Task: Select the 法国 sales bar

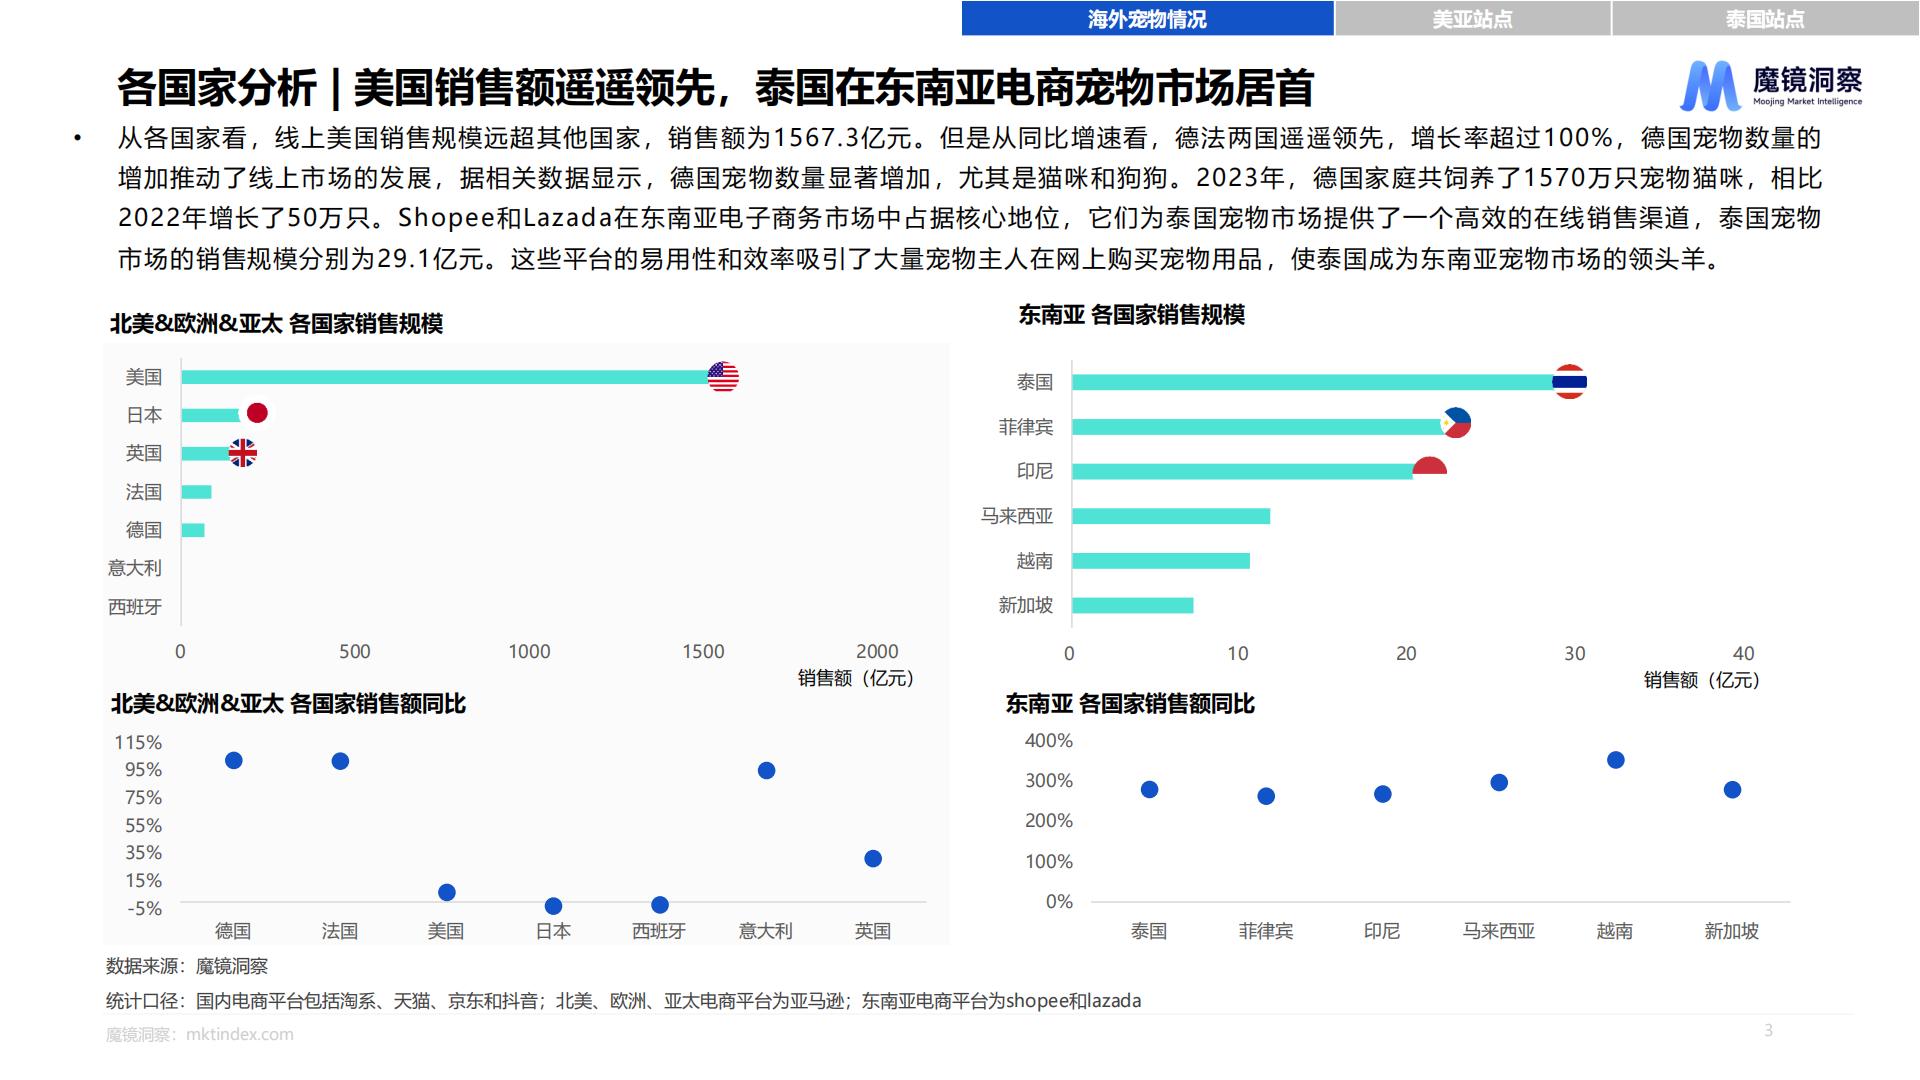Action: [x=196, y=492]
